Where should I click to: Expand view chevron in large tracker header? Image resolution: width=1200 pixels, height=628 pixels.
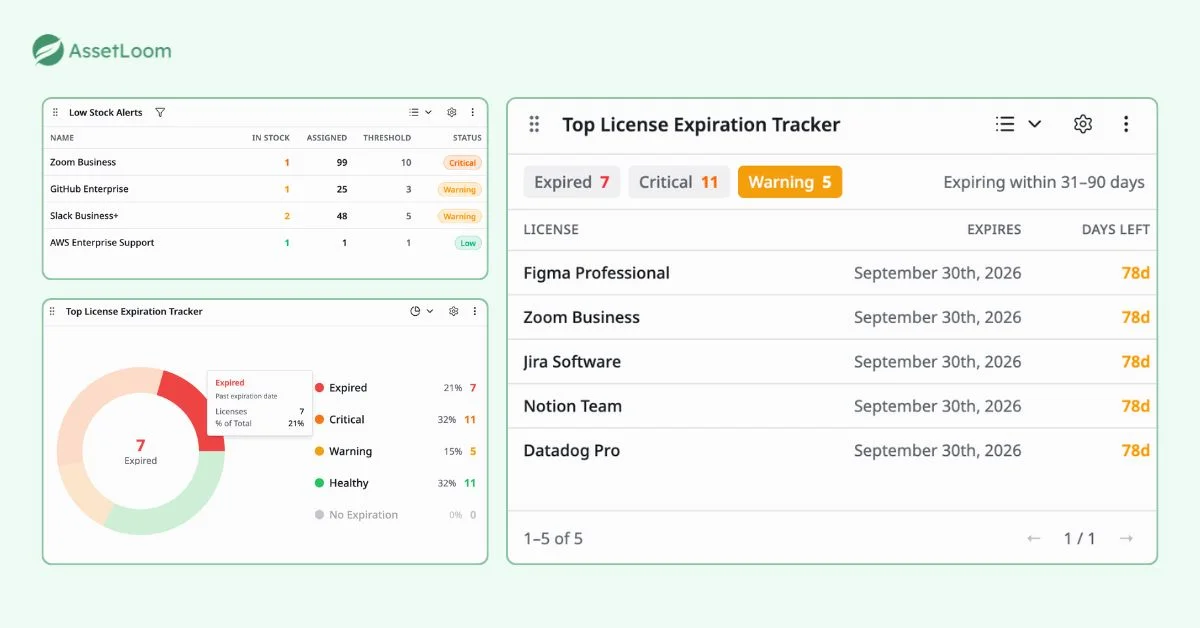click(1035, 124)
